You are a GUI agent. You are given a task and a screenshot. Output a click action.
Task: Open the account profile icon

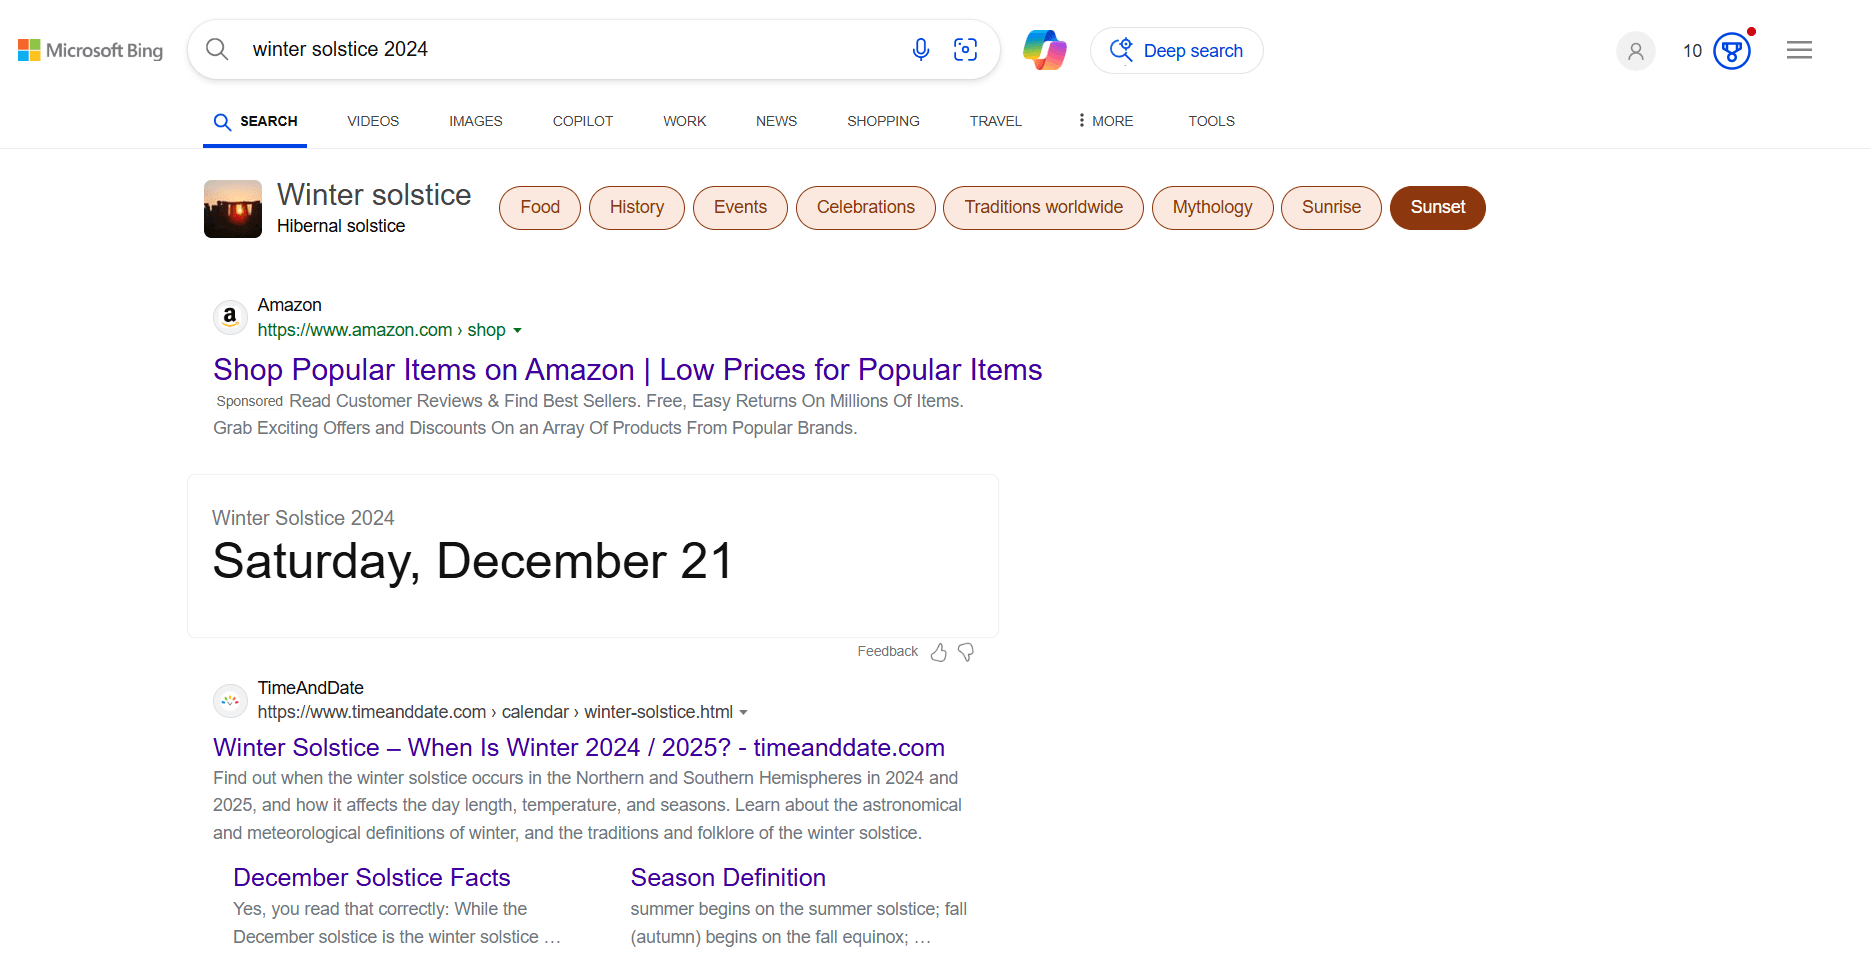click(1635, 51)
